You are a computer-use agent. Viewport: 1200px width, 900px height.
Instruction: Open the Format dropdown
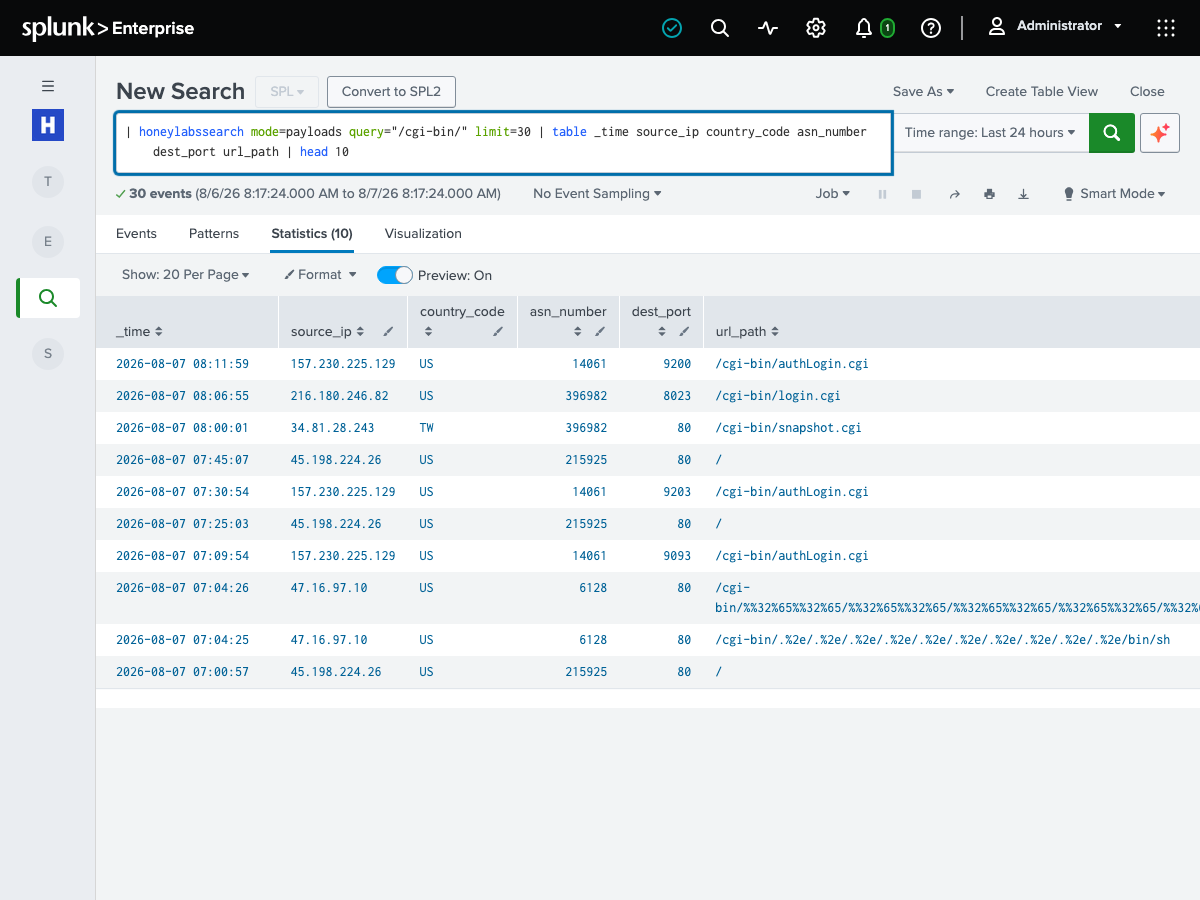pyautogui.click(x=320, y=274)
